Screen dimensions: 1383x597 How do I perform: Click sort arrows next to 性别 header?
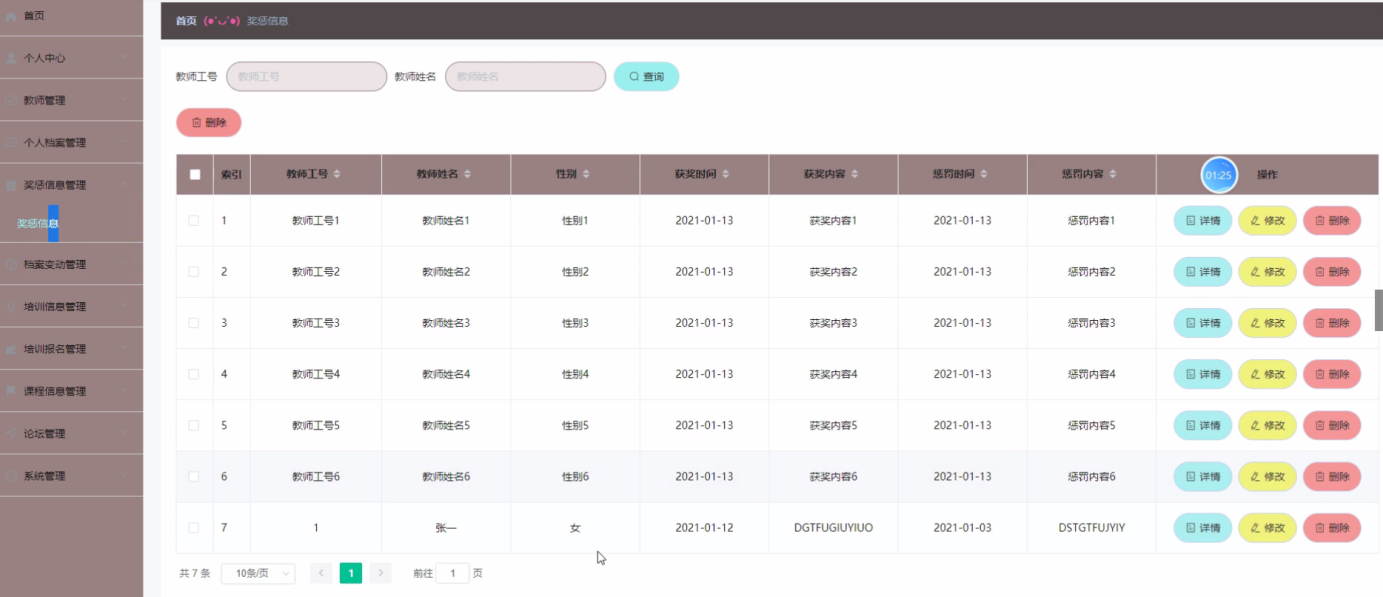pyautogui.click(x=586, y=174)
